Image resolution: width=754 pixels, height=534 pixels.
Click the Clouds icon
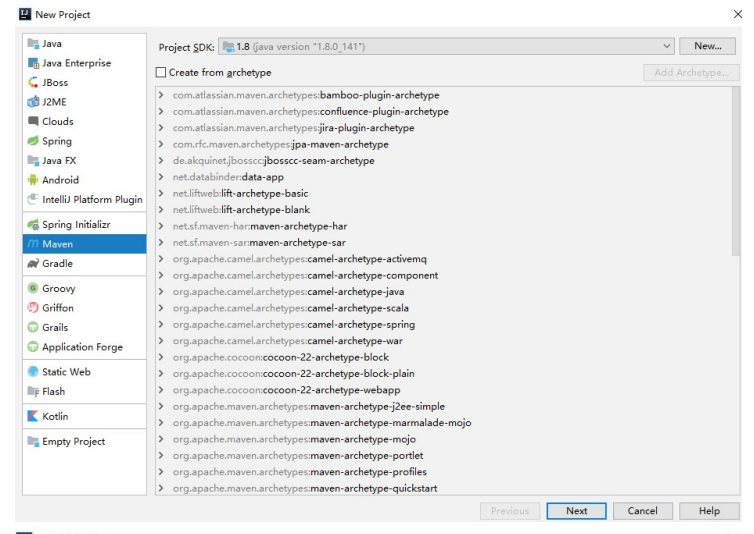tap(33, 121)
